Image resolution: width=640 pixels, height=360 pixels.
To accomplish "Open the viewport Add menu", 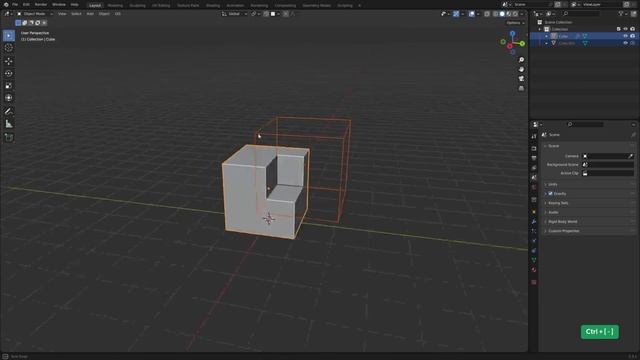I will coord(90,14).
